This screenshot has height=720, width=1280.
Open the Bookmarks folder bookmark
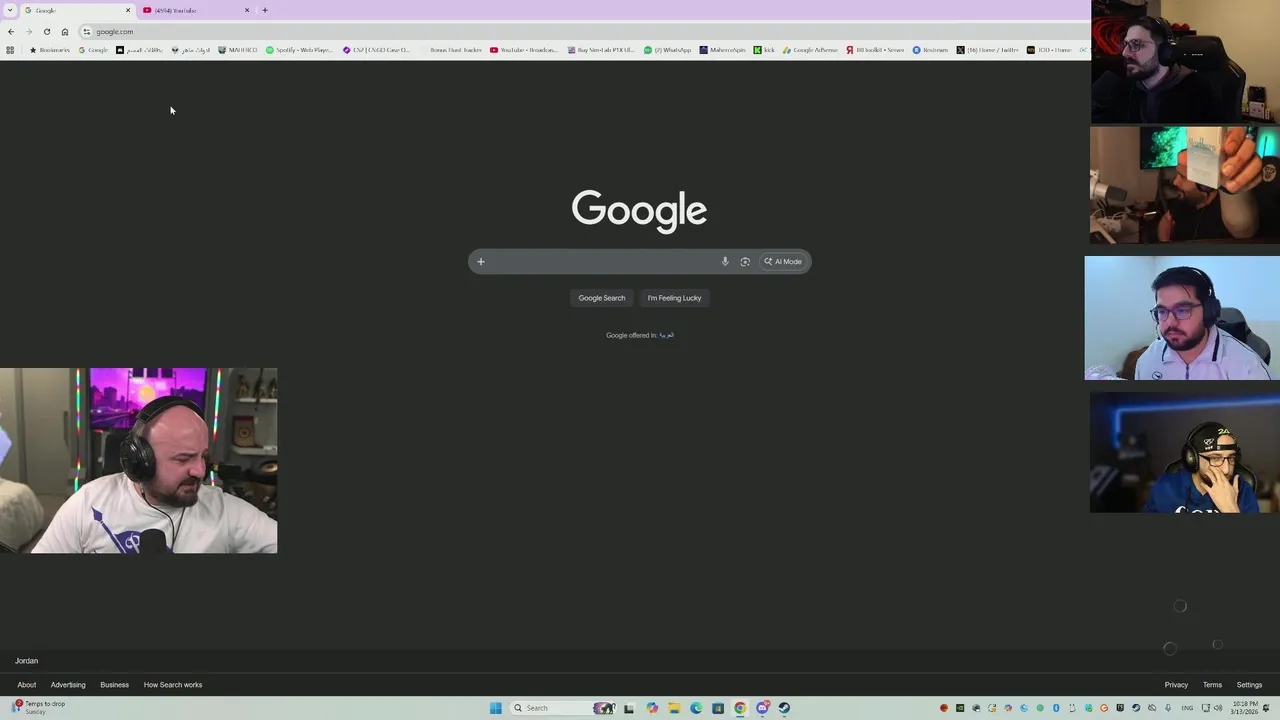tap(50, 50)
